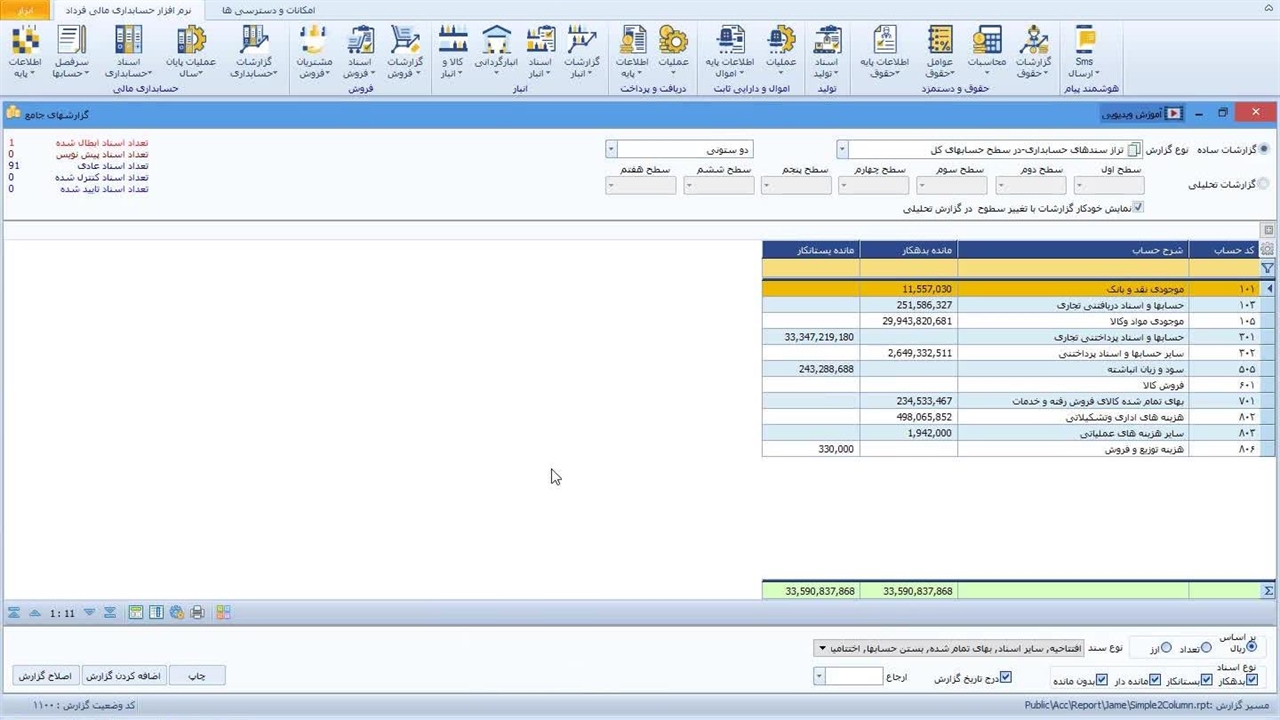Open the انبارگردانی ribbon icon
The height and width of the screenshot is (720, 1280).
pos(496,52)
